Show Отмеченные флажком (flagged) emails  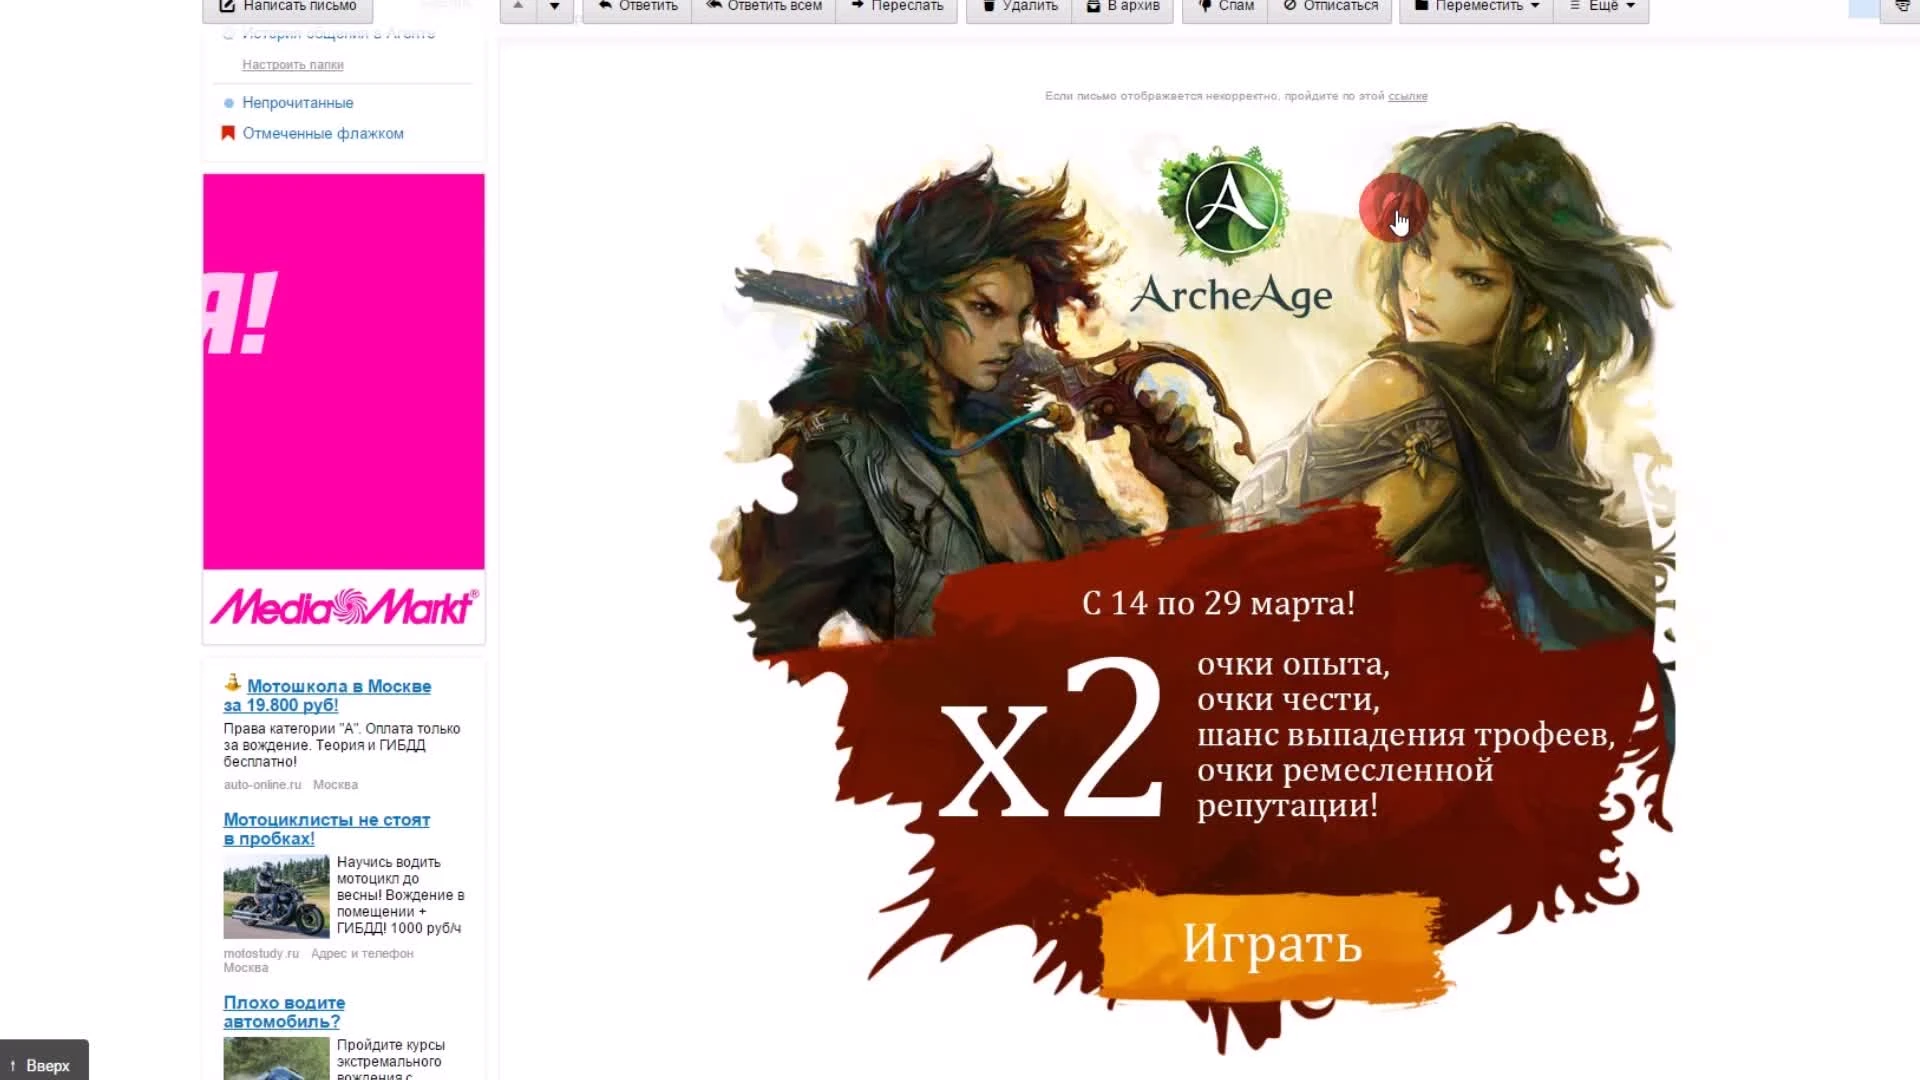tap(322, 132)
